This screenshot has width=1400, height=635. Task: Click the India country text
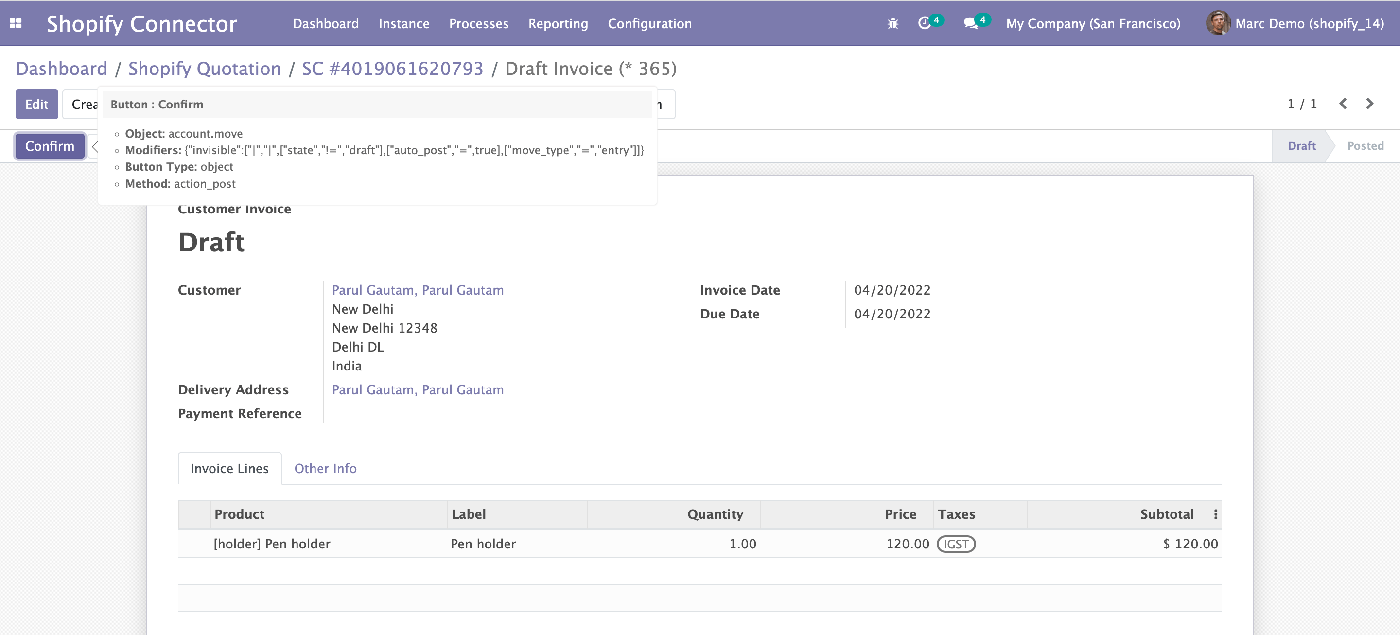347,366
